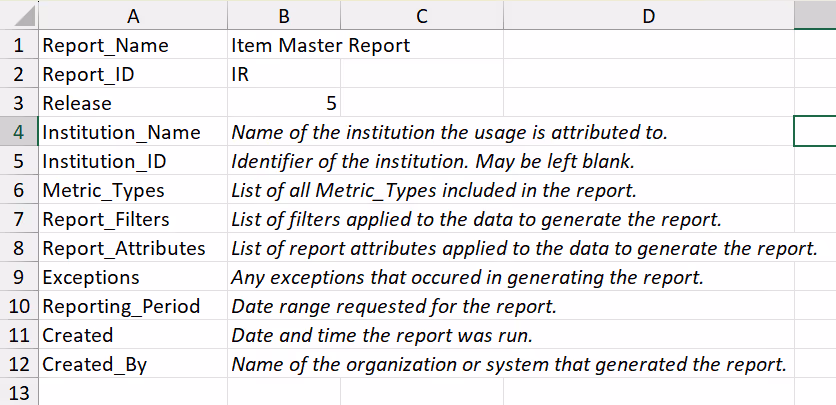The width and height of the screenshot is (836, 405).
Task: Select column B header
Action: point(284,16)
